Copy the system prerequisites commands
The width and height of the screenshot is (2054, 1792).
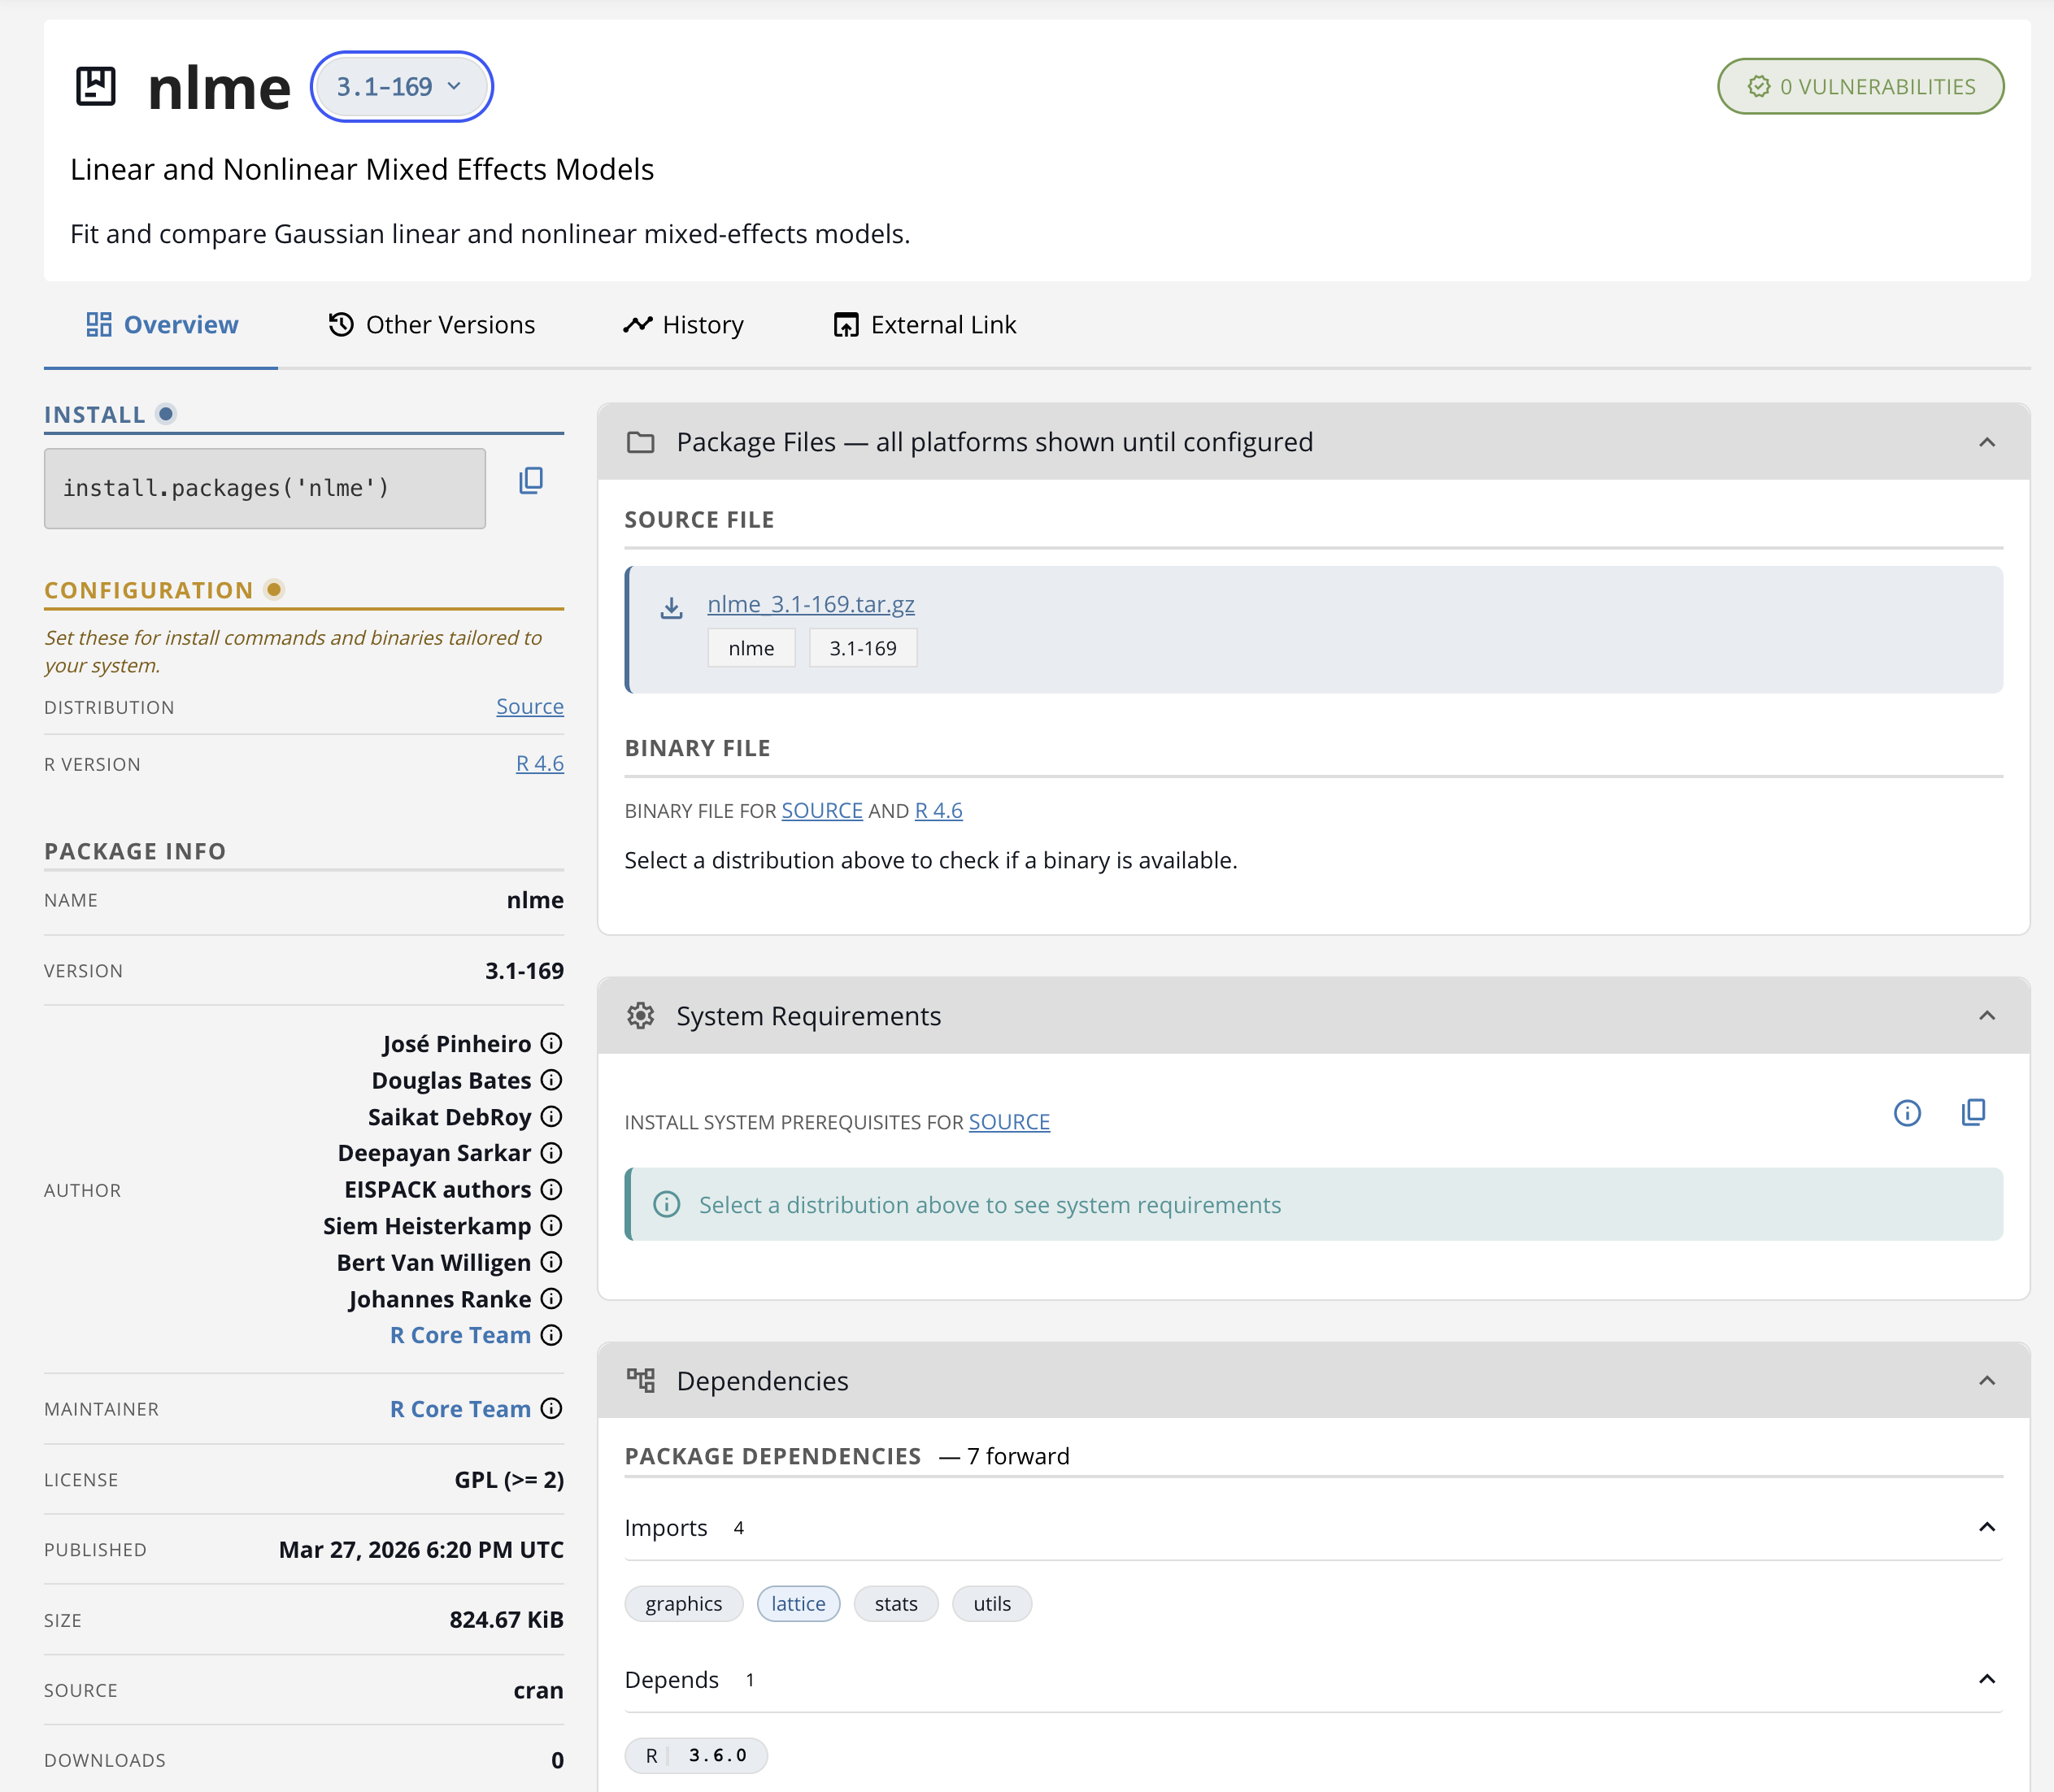(x=1973, y=1113)
